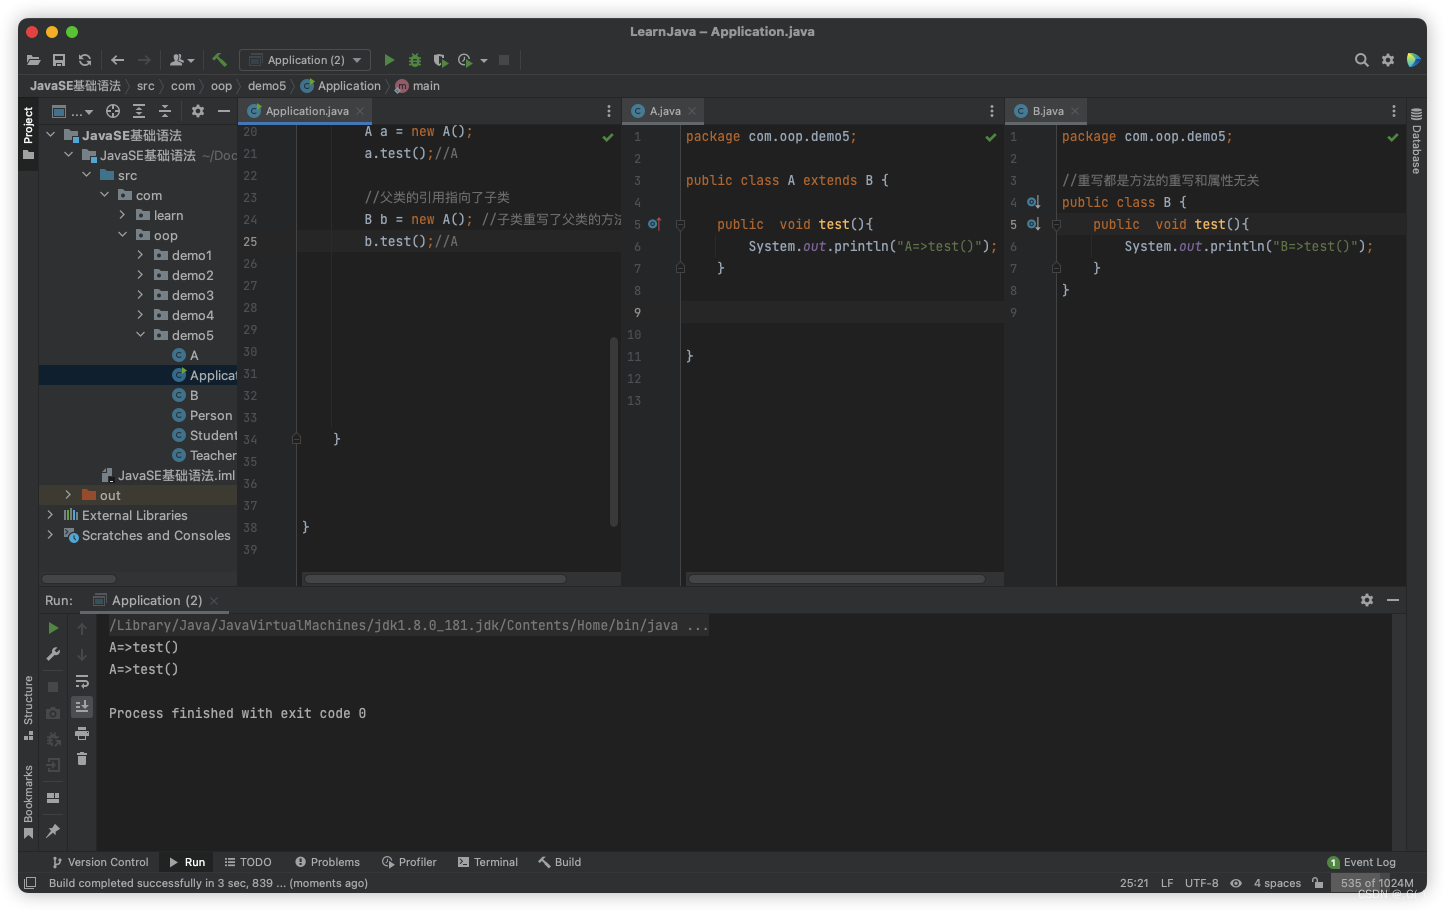This screenshot has height=911, width=1445.
Task: Collapse the src folder
Action: tap(87, 175)
